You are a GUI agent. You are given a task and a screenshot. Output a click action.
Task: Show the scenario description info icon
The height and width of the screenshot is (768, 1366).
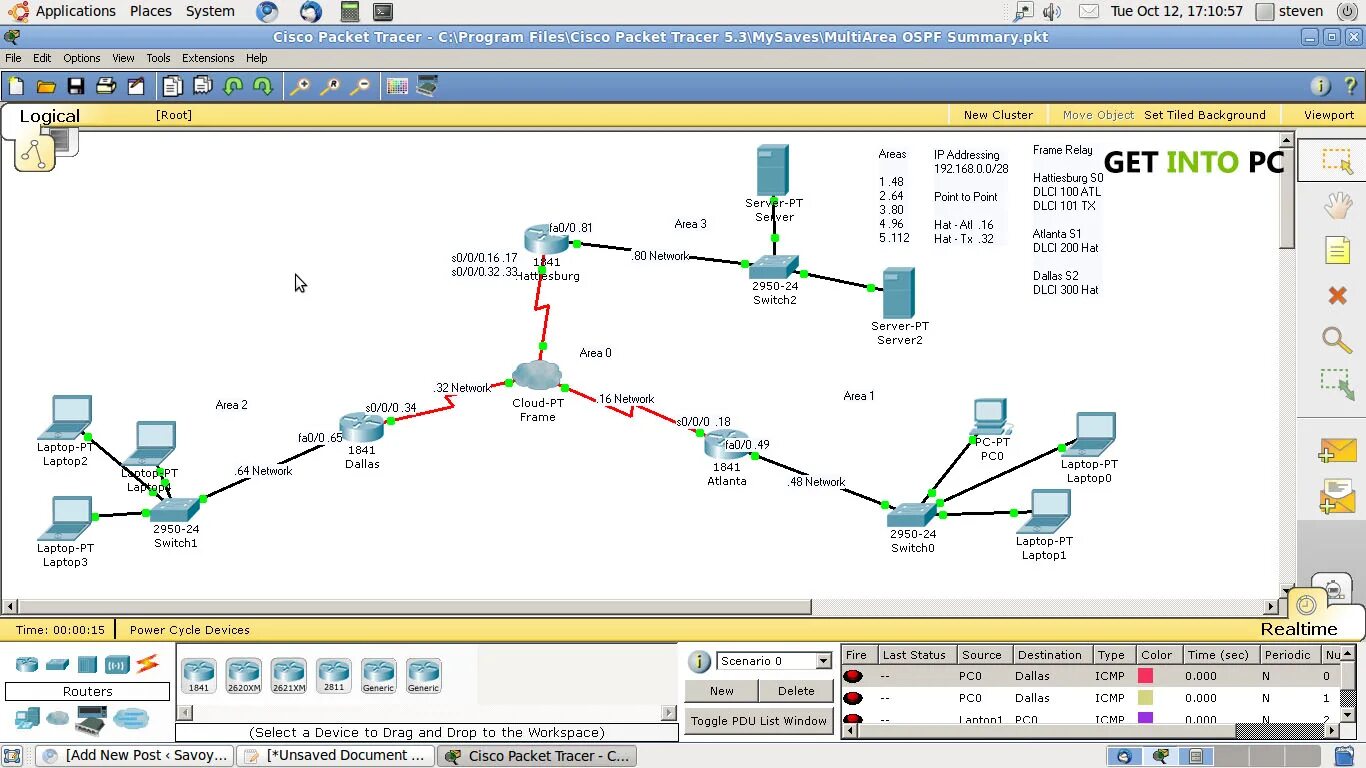tap(700, 661)
